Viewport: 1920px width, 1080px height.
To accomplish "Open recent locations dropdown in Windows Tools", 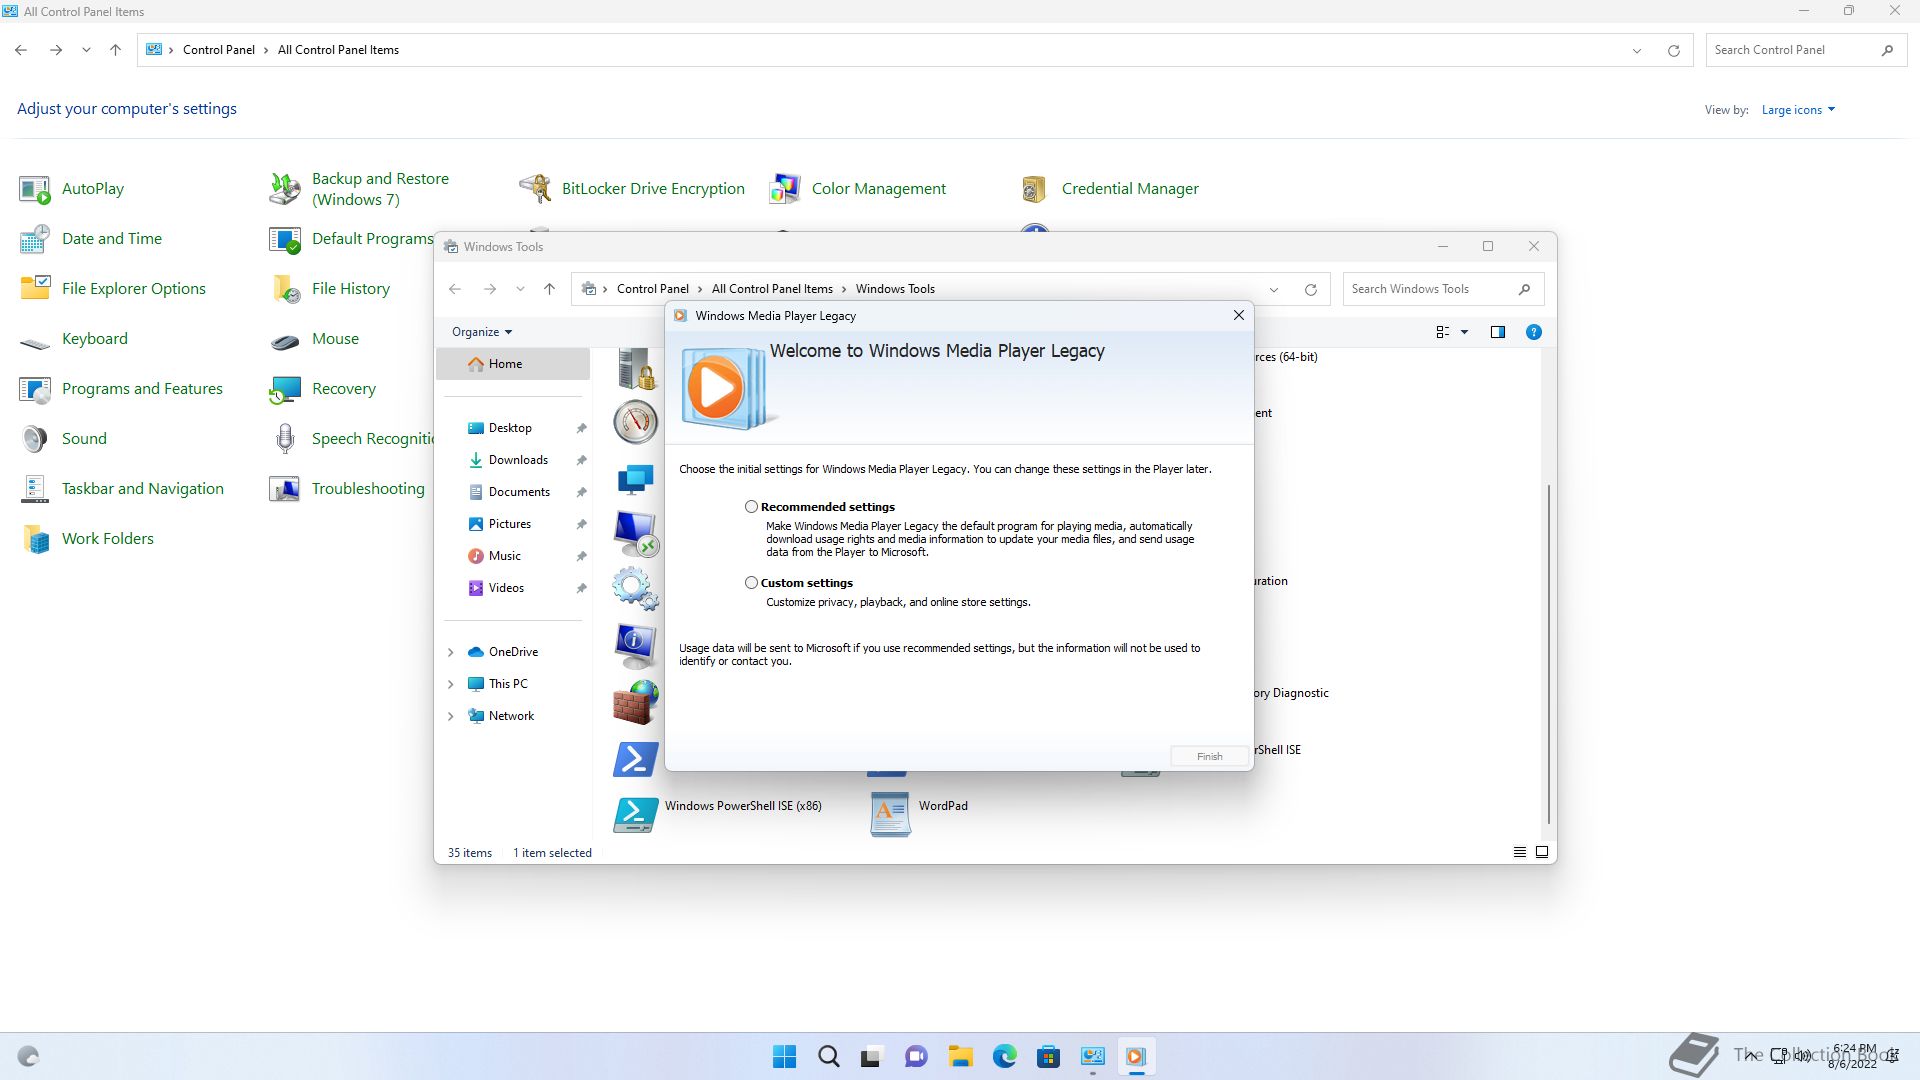I will click(520, 289).
